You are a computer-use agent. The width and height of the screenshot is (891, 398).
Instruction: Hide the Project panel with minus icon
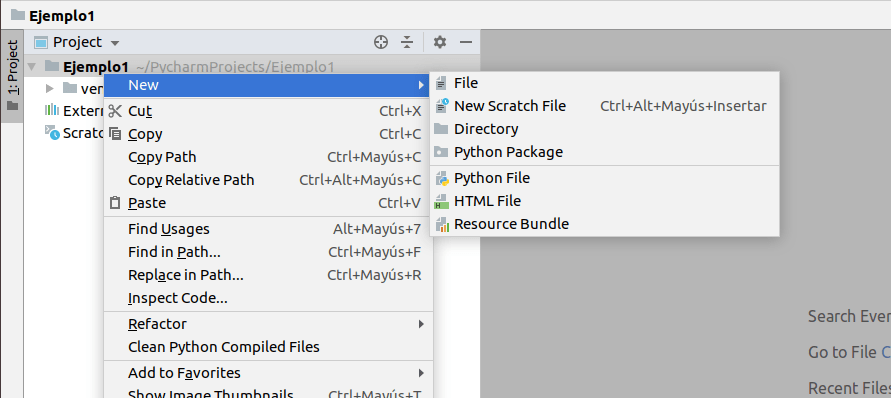click(466, 42)
